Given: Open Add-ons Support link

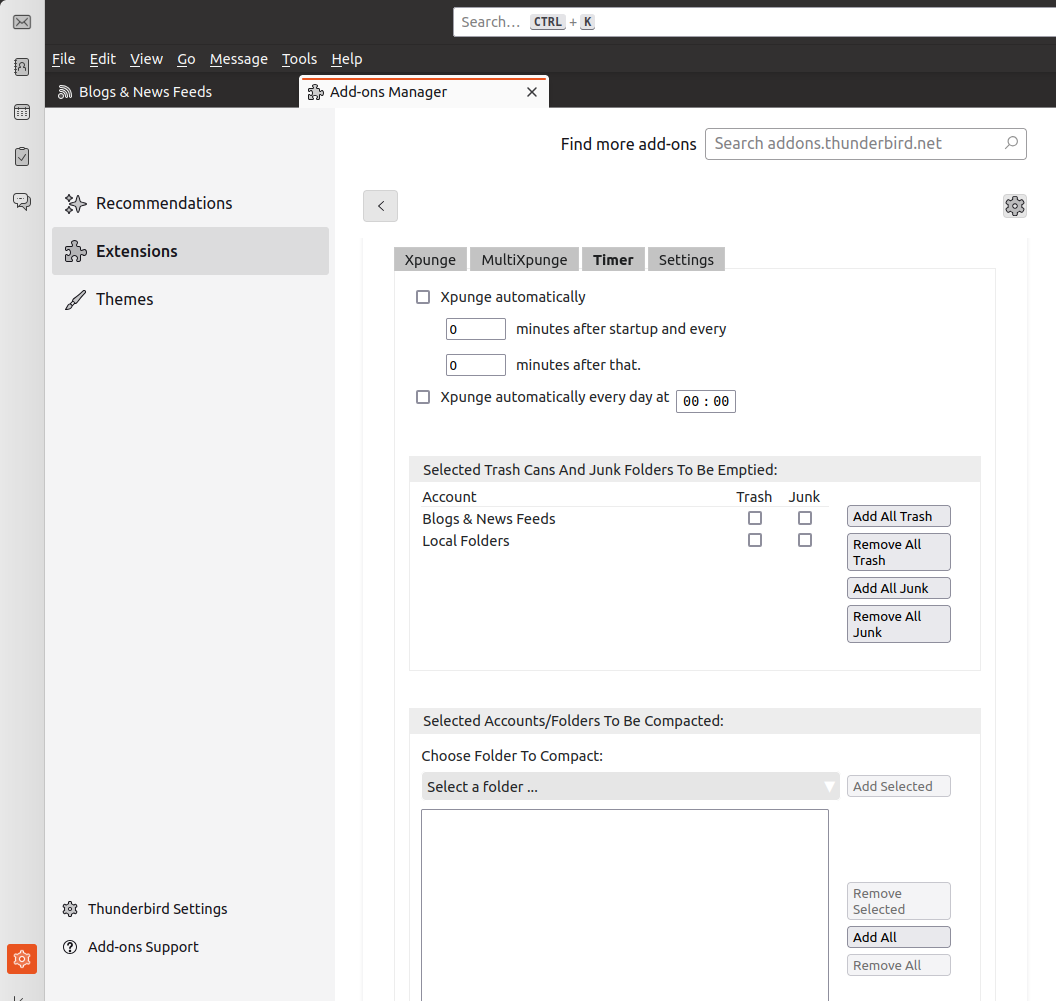Looking at the screenshot, I should click(143, 947).
